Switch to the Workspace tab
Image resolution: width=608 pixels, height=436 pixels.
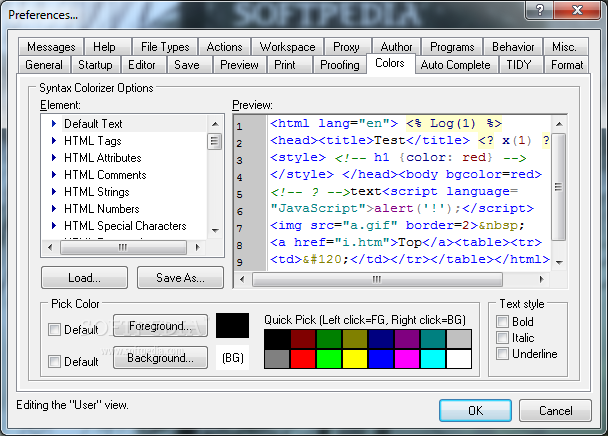tap(287, 47)
